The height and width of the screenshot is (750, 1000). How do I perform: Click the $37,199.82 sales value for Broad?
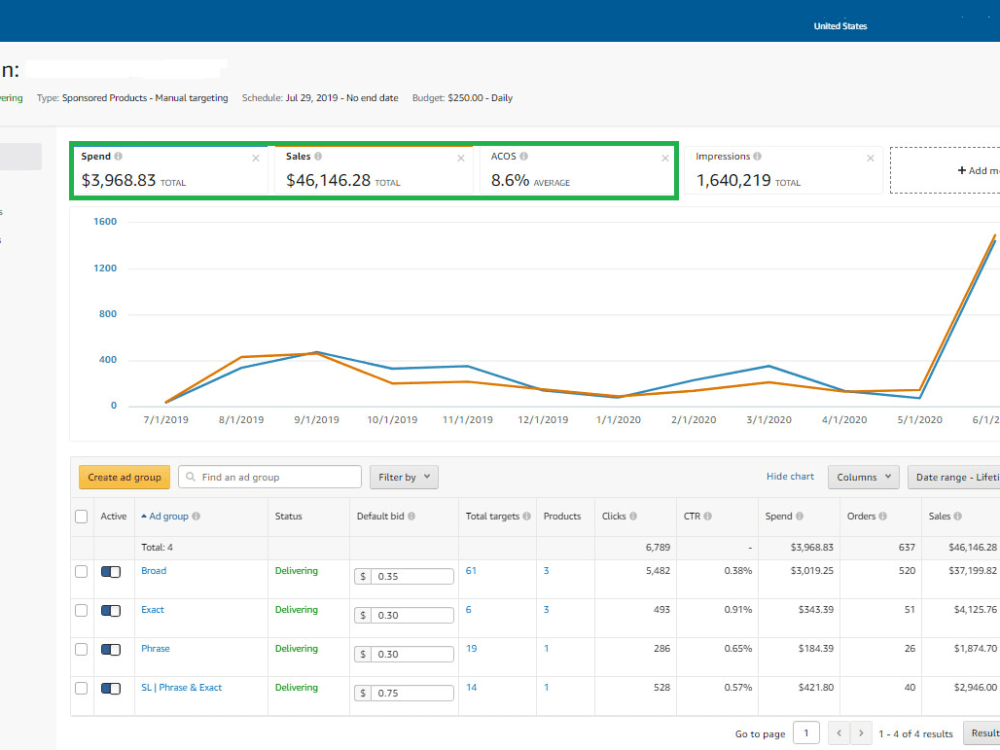[x=973, y=571]
